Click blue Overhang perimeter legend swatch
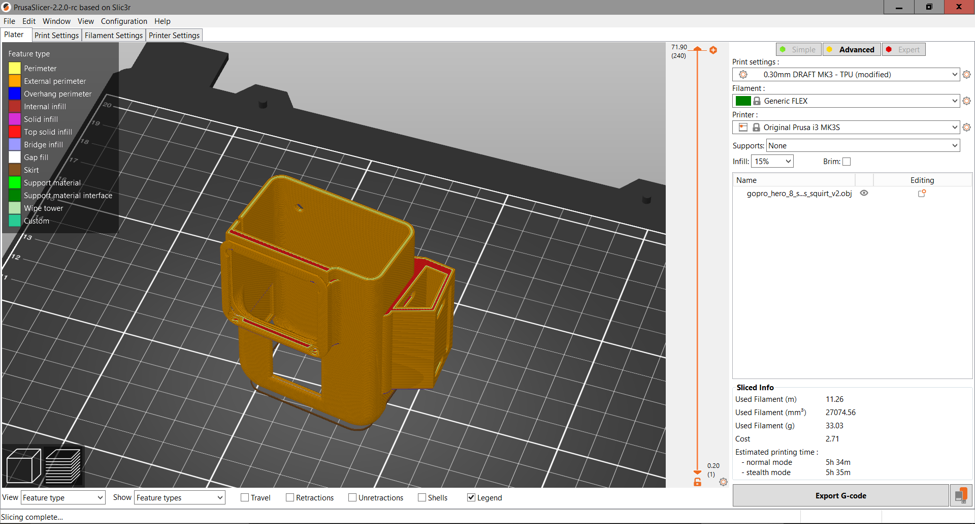 point(15,94)
